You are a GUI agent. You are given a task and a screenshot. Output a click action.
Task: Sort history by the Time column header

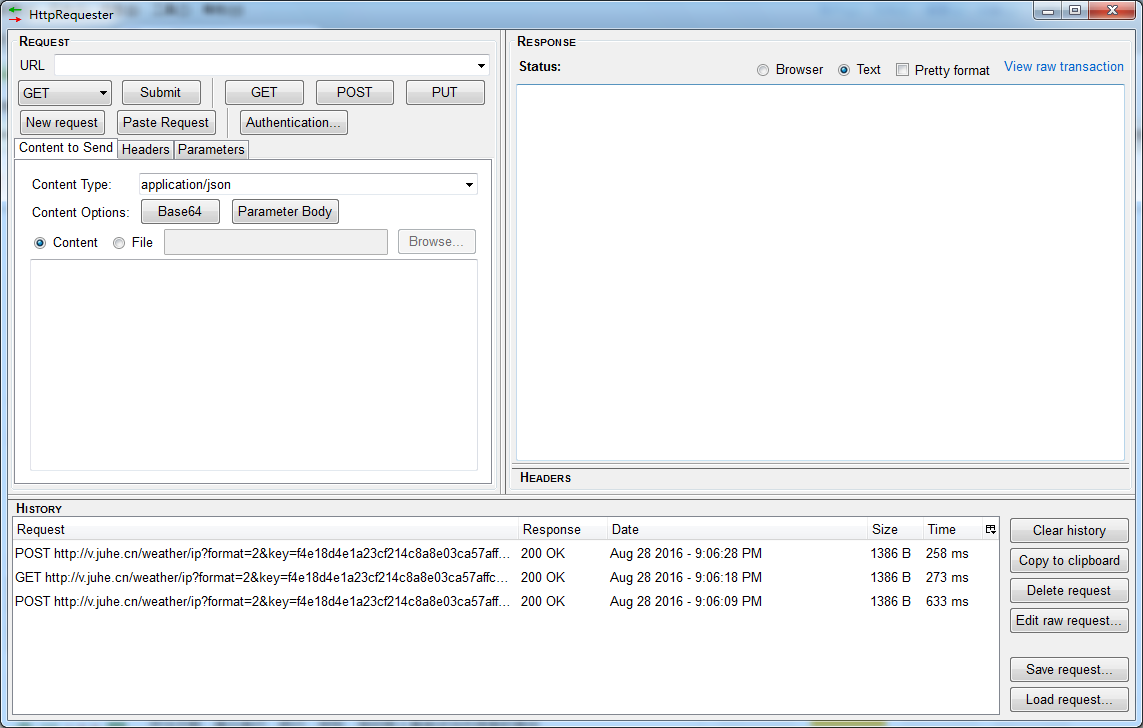(953, 530)
